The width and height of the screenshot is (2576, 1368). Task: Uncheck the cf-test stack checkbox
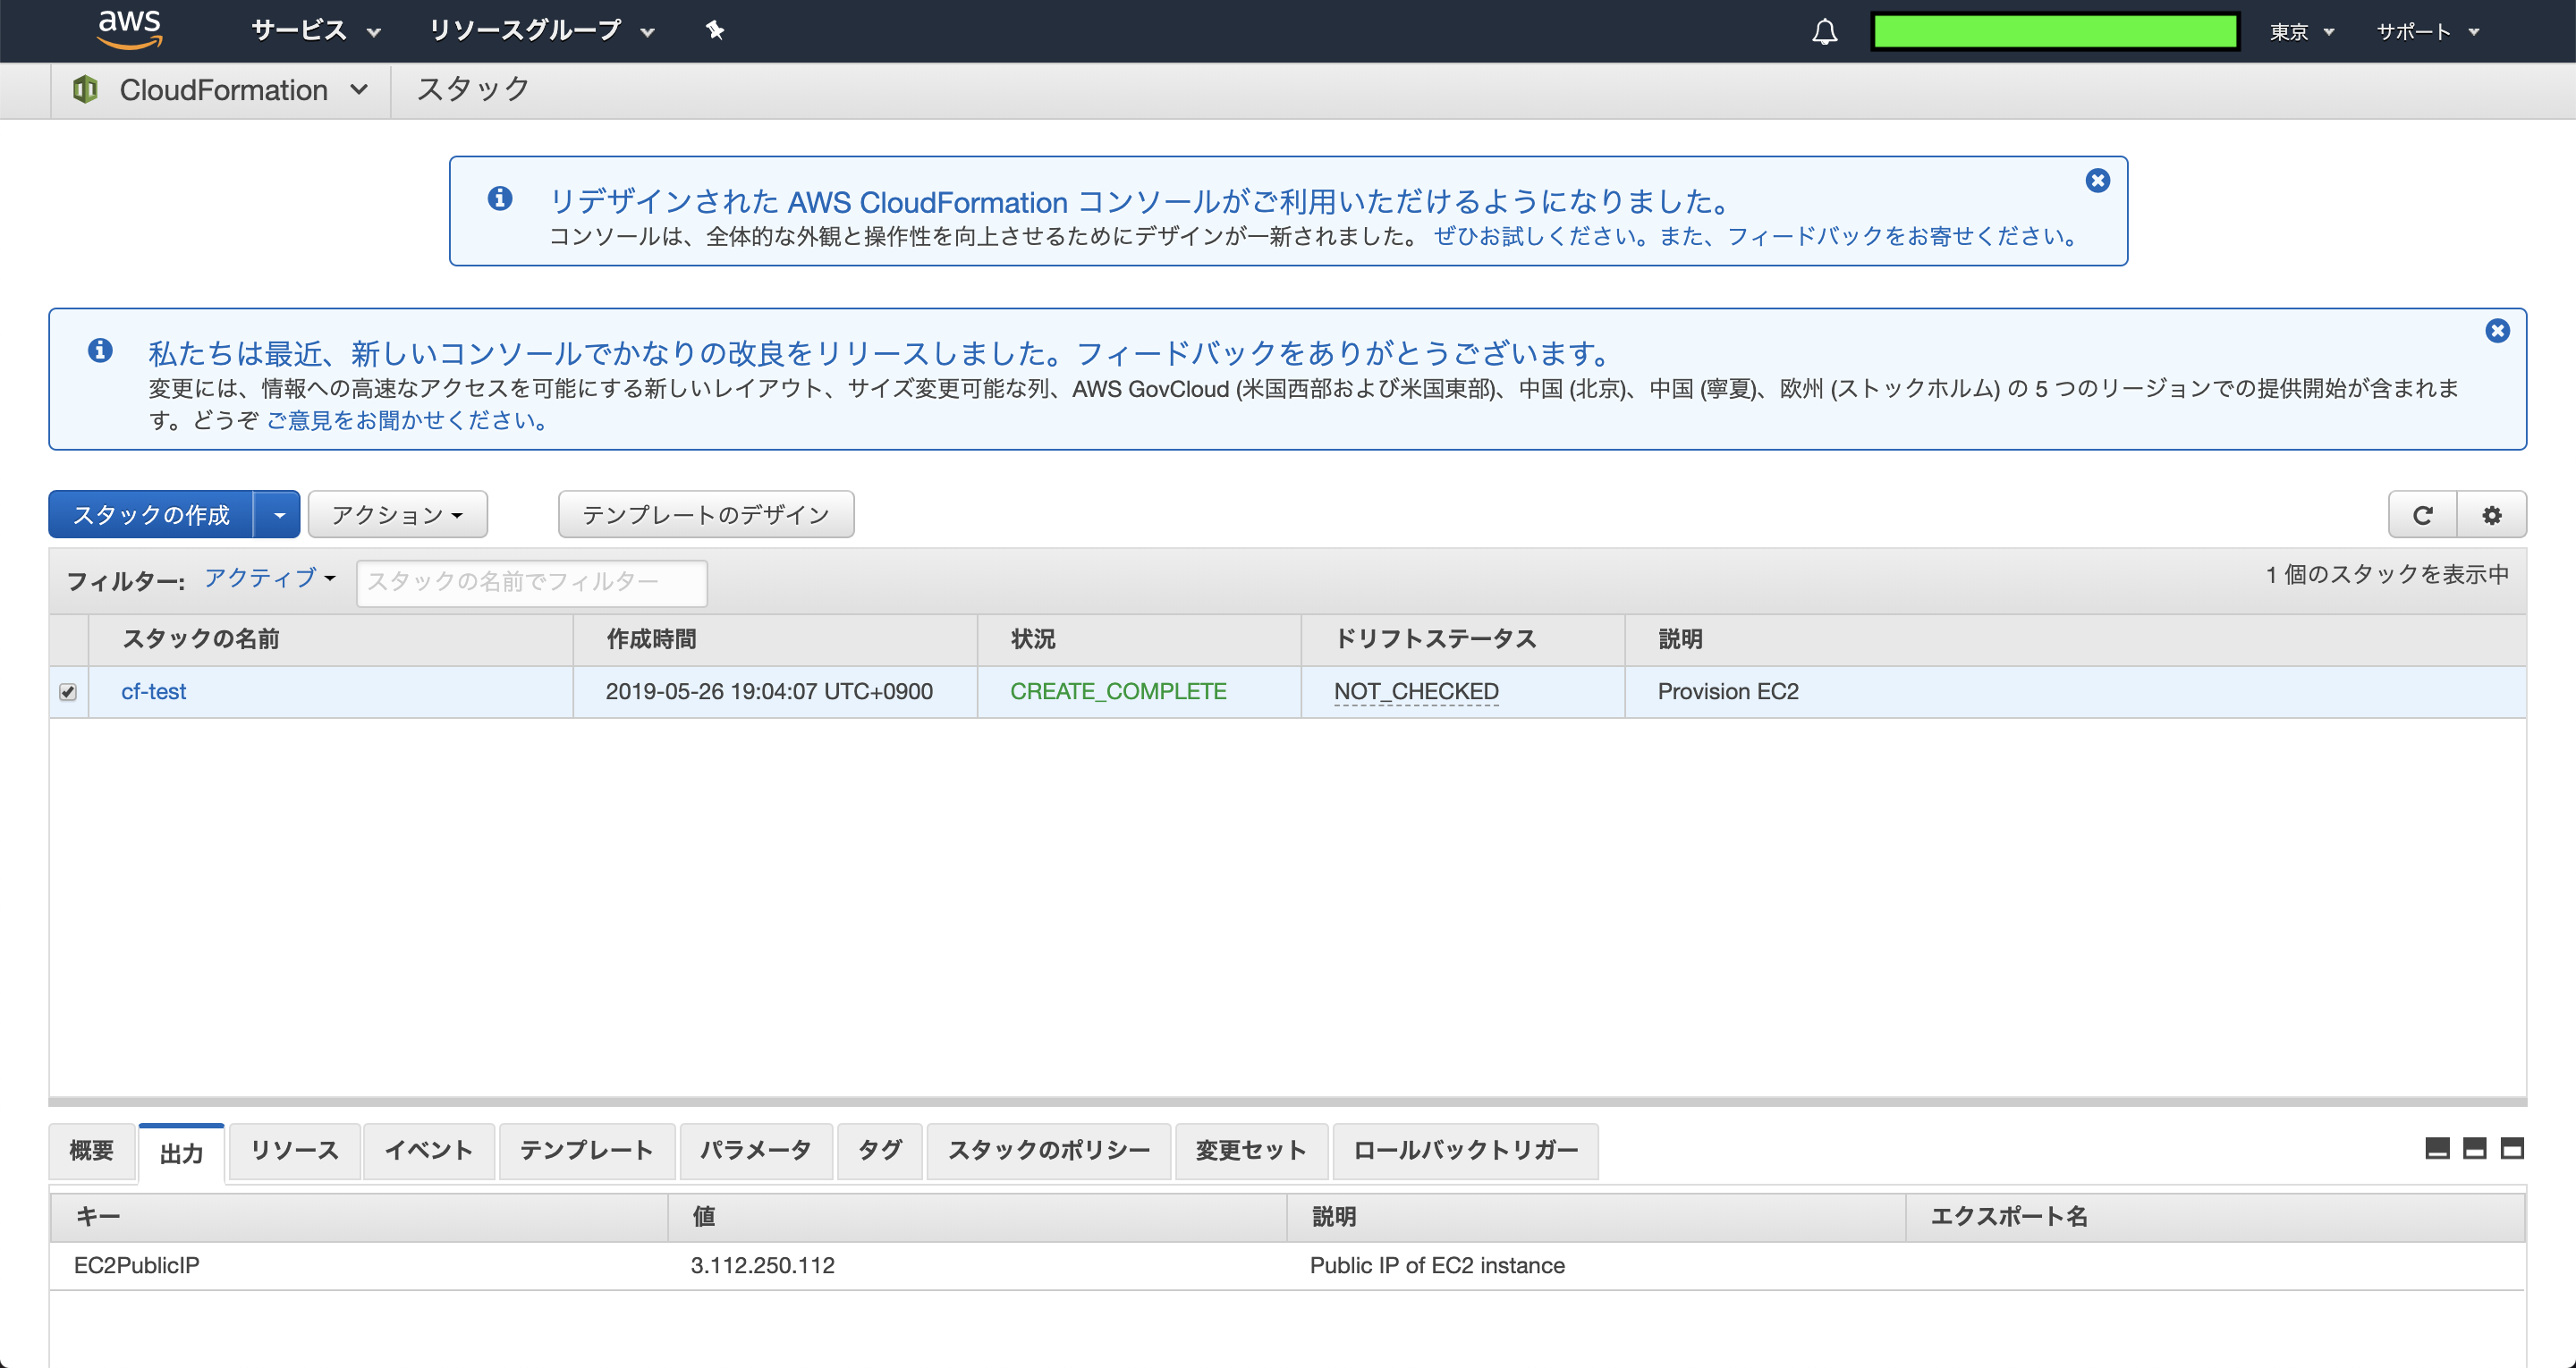coord(67,691)
